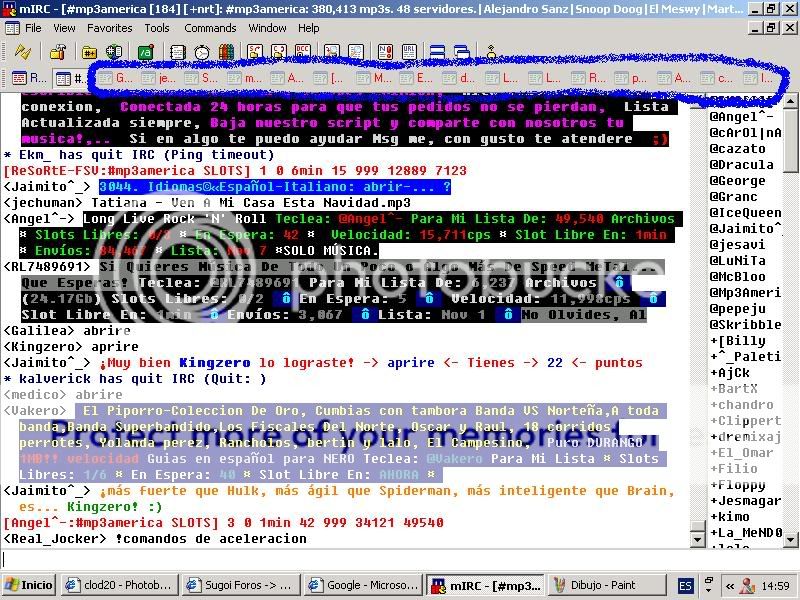This screenshot has height=600, width=800.
Task: Select @Skribble in the nick list
Action: [745, 324]
